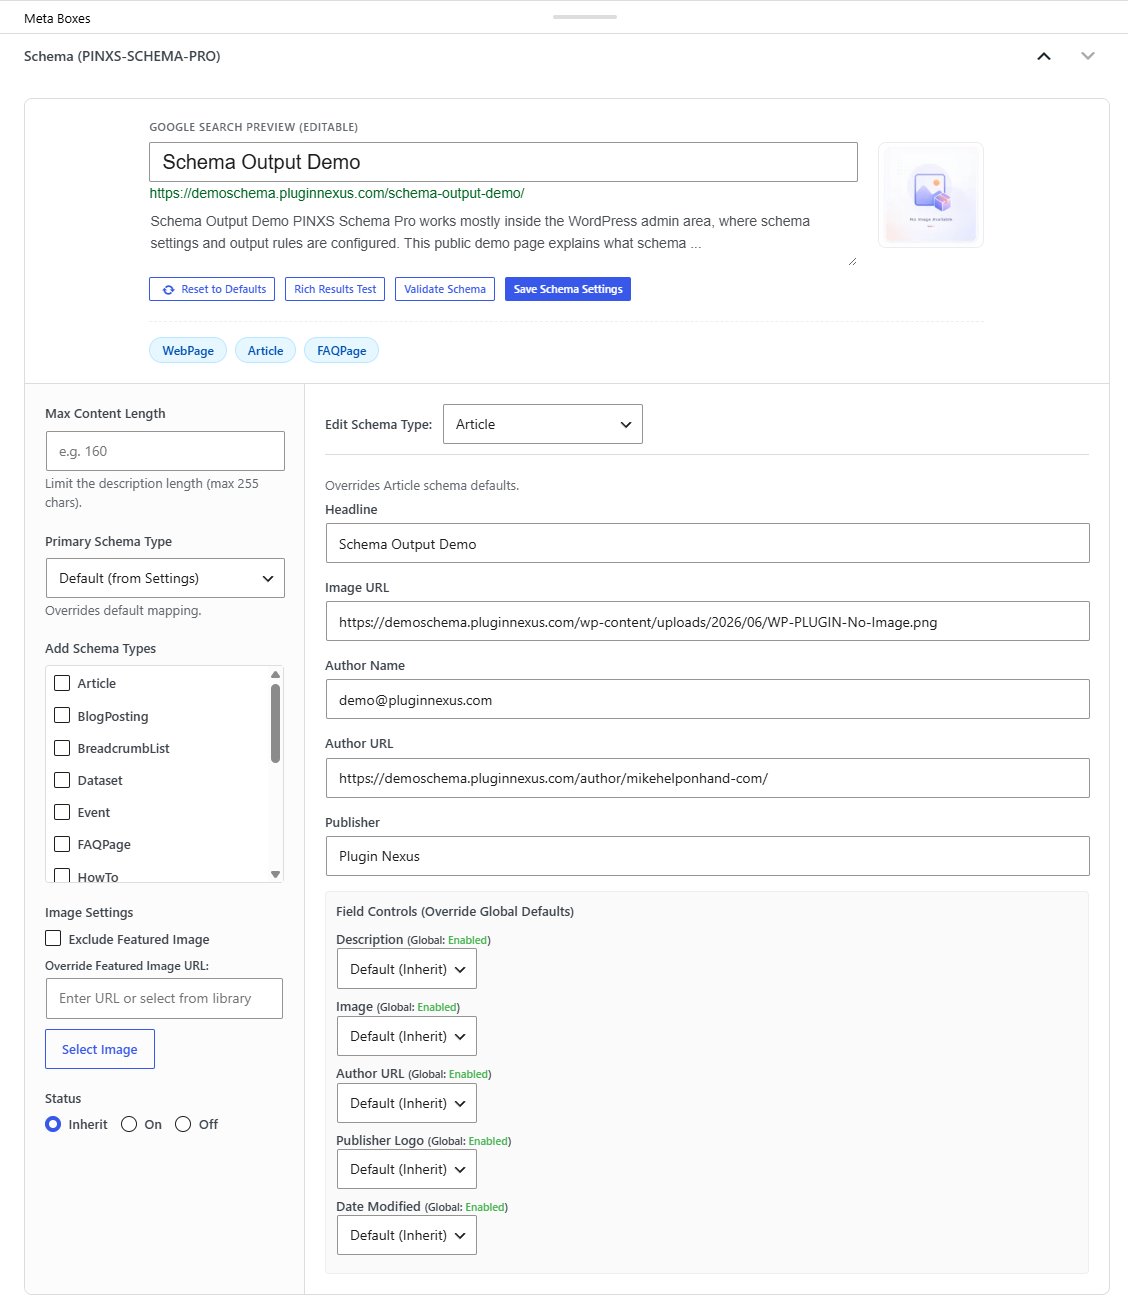The width and height of the screenshot is (1128, 1312).
Task: Check the Event schema type
Action: pyautogui.click(x=62, y=812)
